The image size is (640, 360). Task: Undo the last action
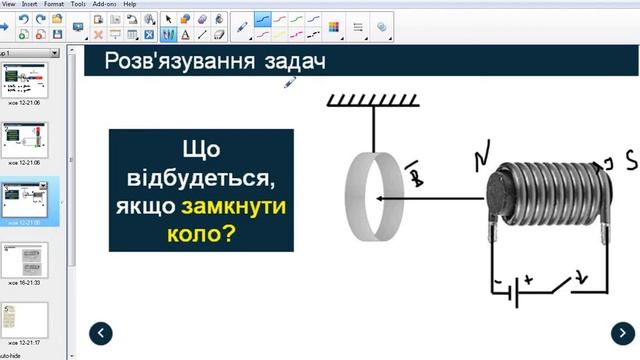point(24,19)
